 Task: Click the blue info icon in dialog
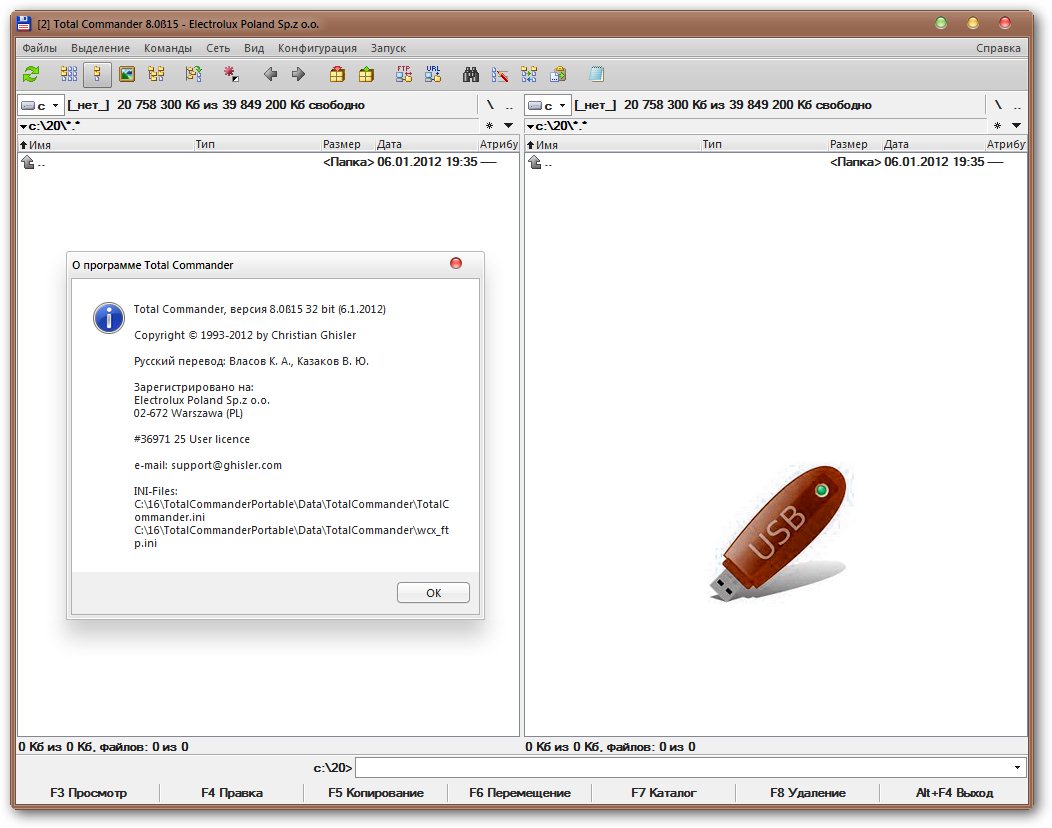click(x=108, y=318)
